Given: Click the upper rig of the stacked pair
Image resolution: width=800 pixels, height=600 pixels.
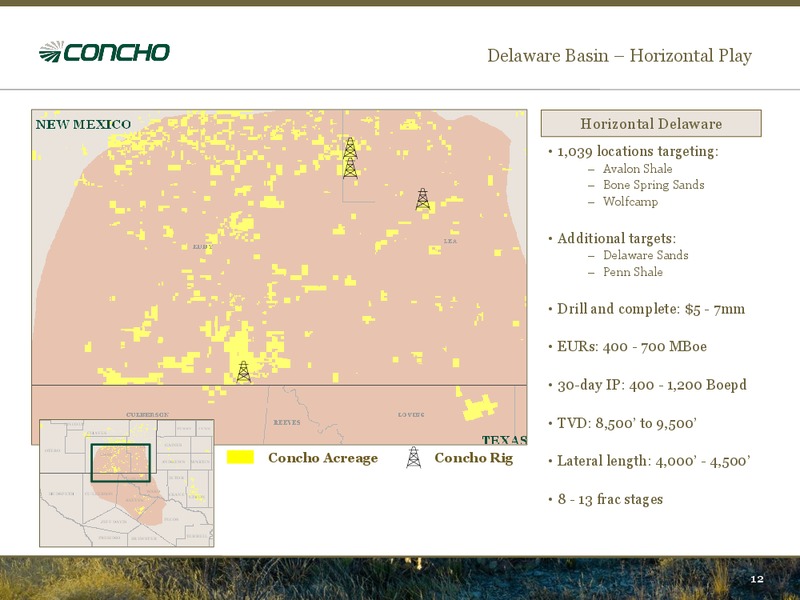Looking at the screenshot, I should click(350, 148).
